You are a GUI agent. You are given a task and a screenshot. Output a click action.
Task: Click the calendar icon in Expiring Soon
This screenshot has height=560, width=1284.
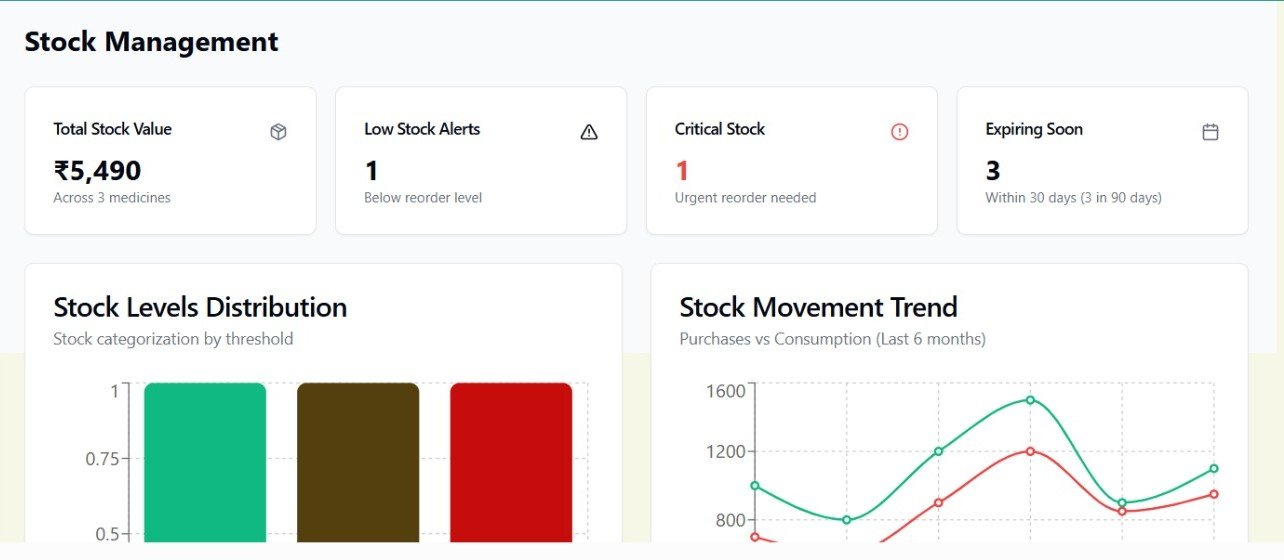[x=1210, y=132]
